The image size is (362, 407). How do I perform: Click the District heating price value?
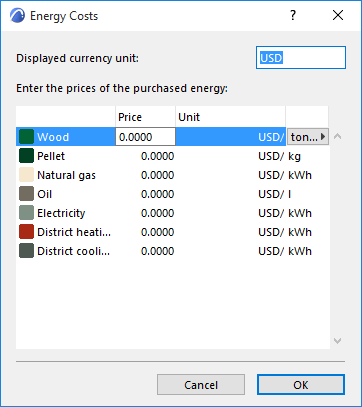tap(157, 232)
